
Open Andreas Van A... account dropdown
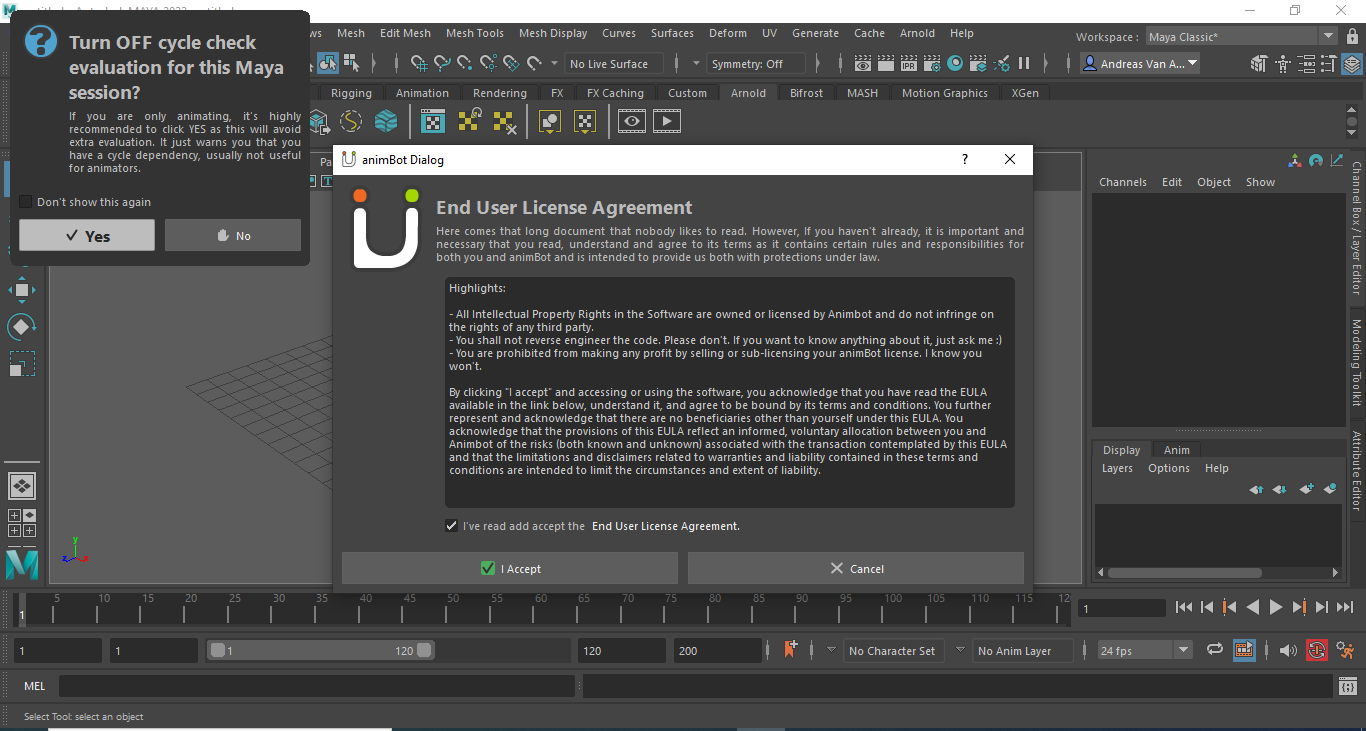(x=1140, y=64)
